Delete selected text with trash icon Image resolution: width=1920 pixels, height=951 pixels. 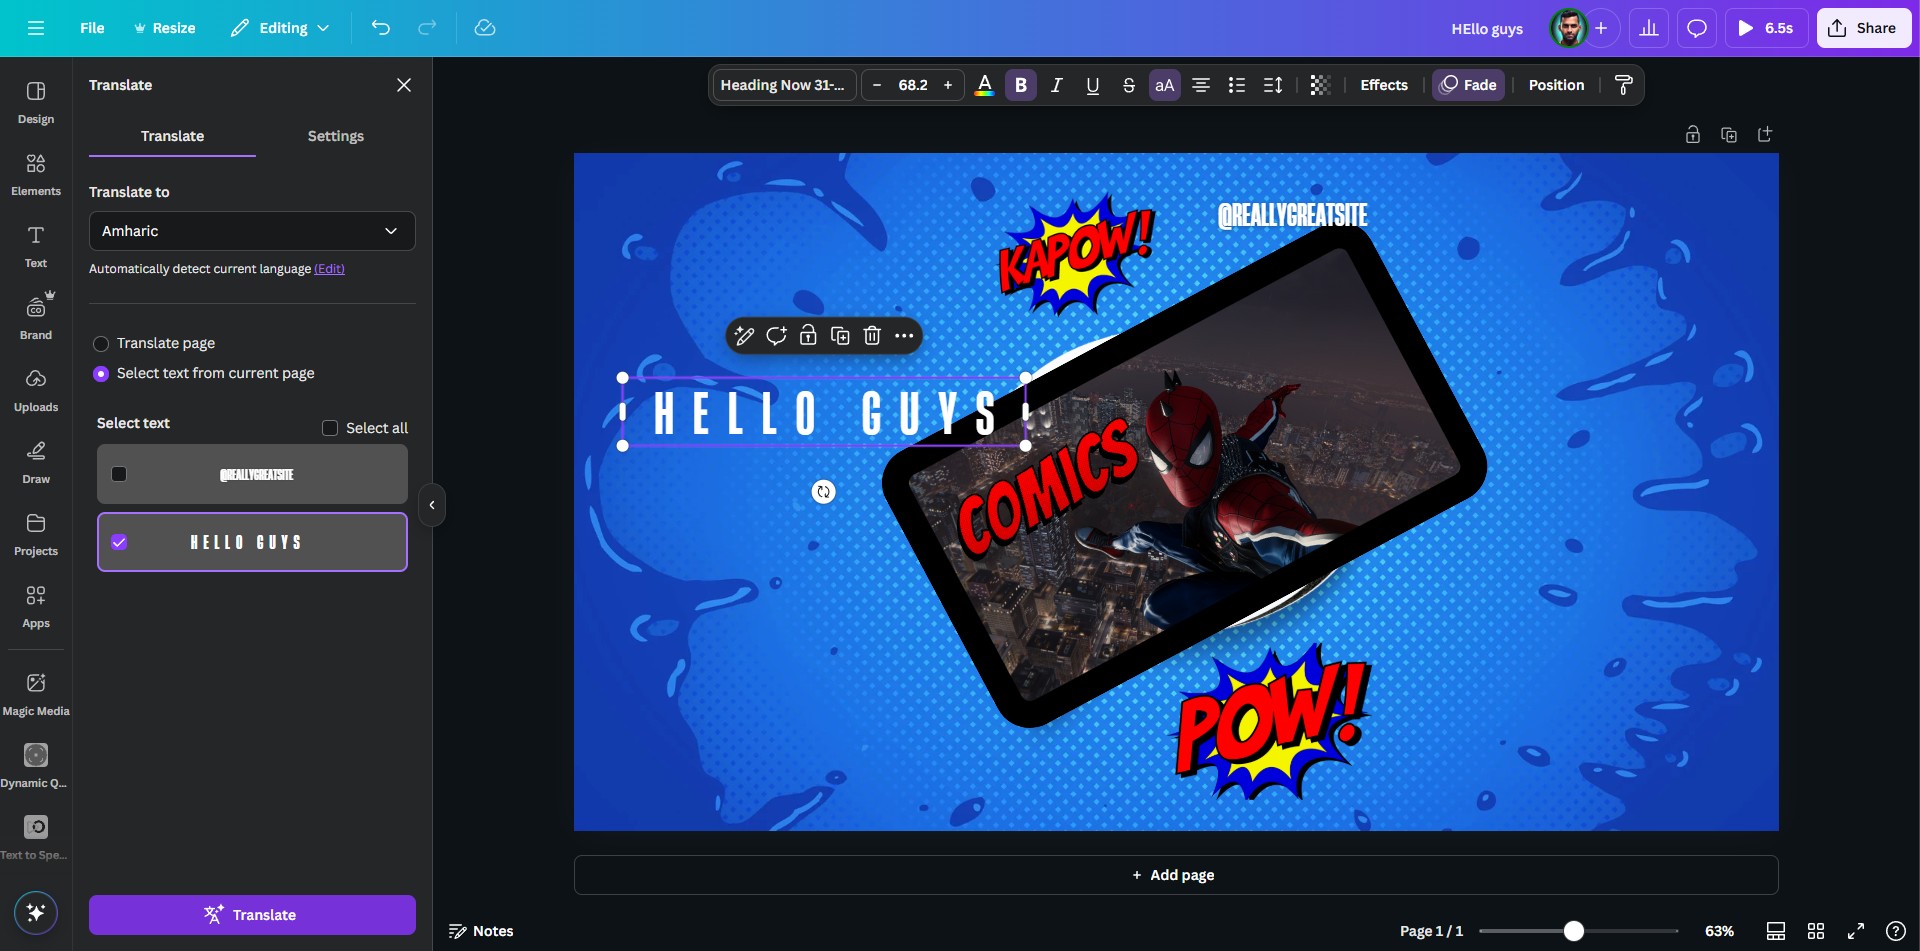tap(872, 336)
